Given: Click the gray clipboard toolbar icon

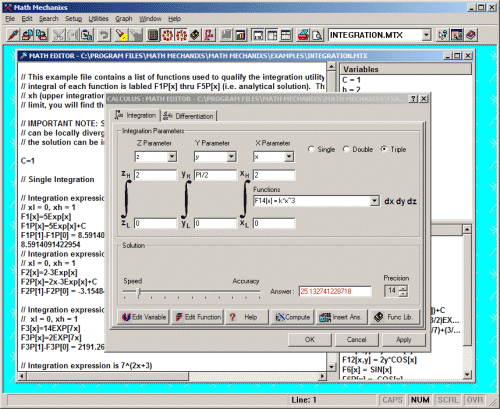Looking at the screenshot, I should tap(226, 35).
